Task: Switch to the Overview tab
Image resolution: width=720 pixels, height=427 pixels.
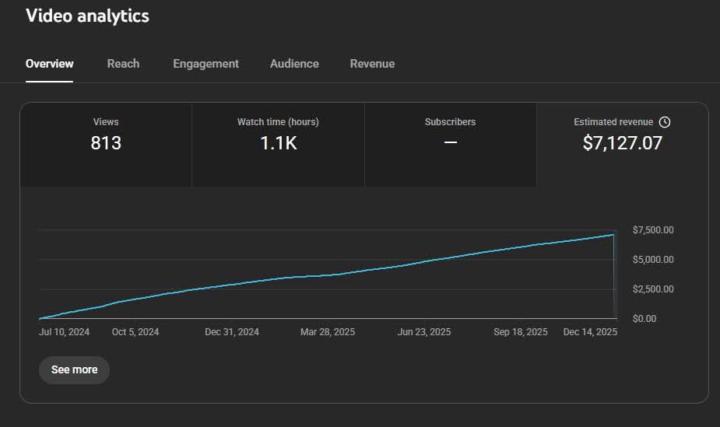Action: tap(49, 64)
